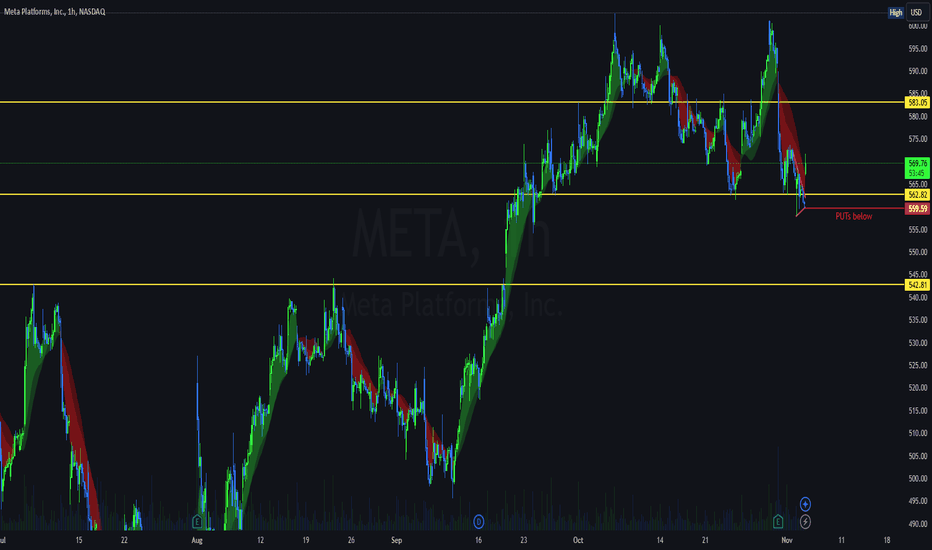
Task: Click the High price label tag
Action: [x=896, y=12]
